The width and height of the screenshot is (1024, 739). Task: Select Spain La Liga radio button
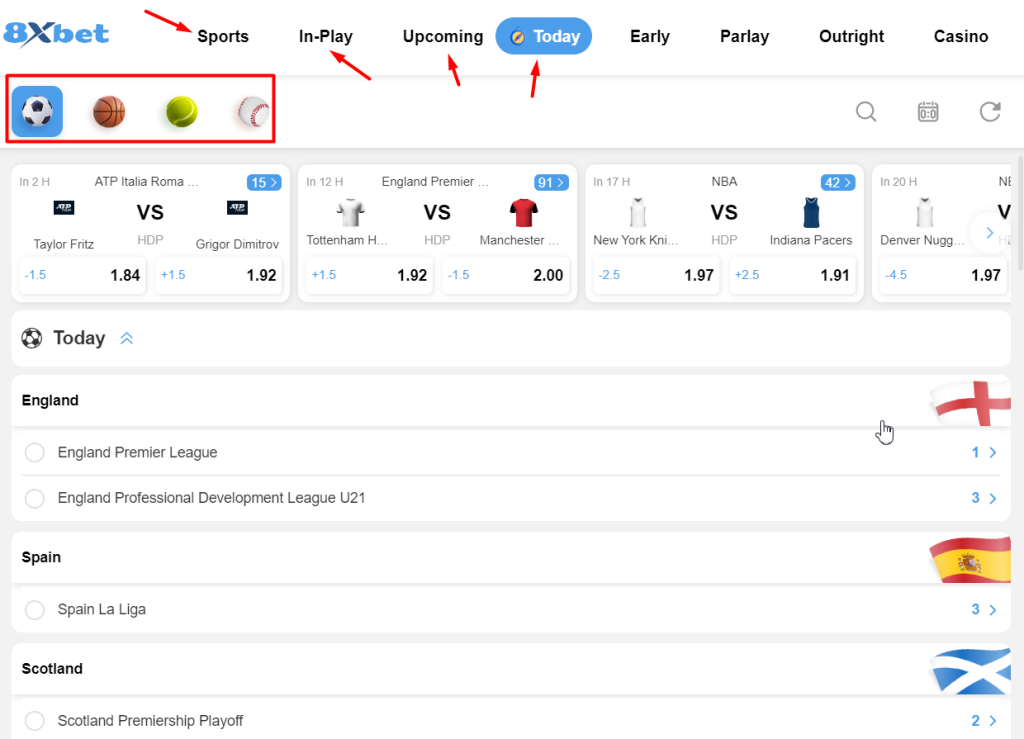[x=35, y=610]
